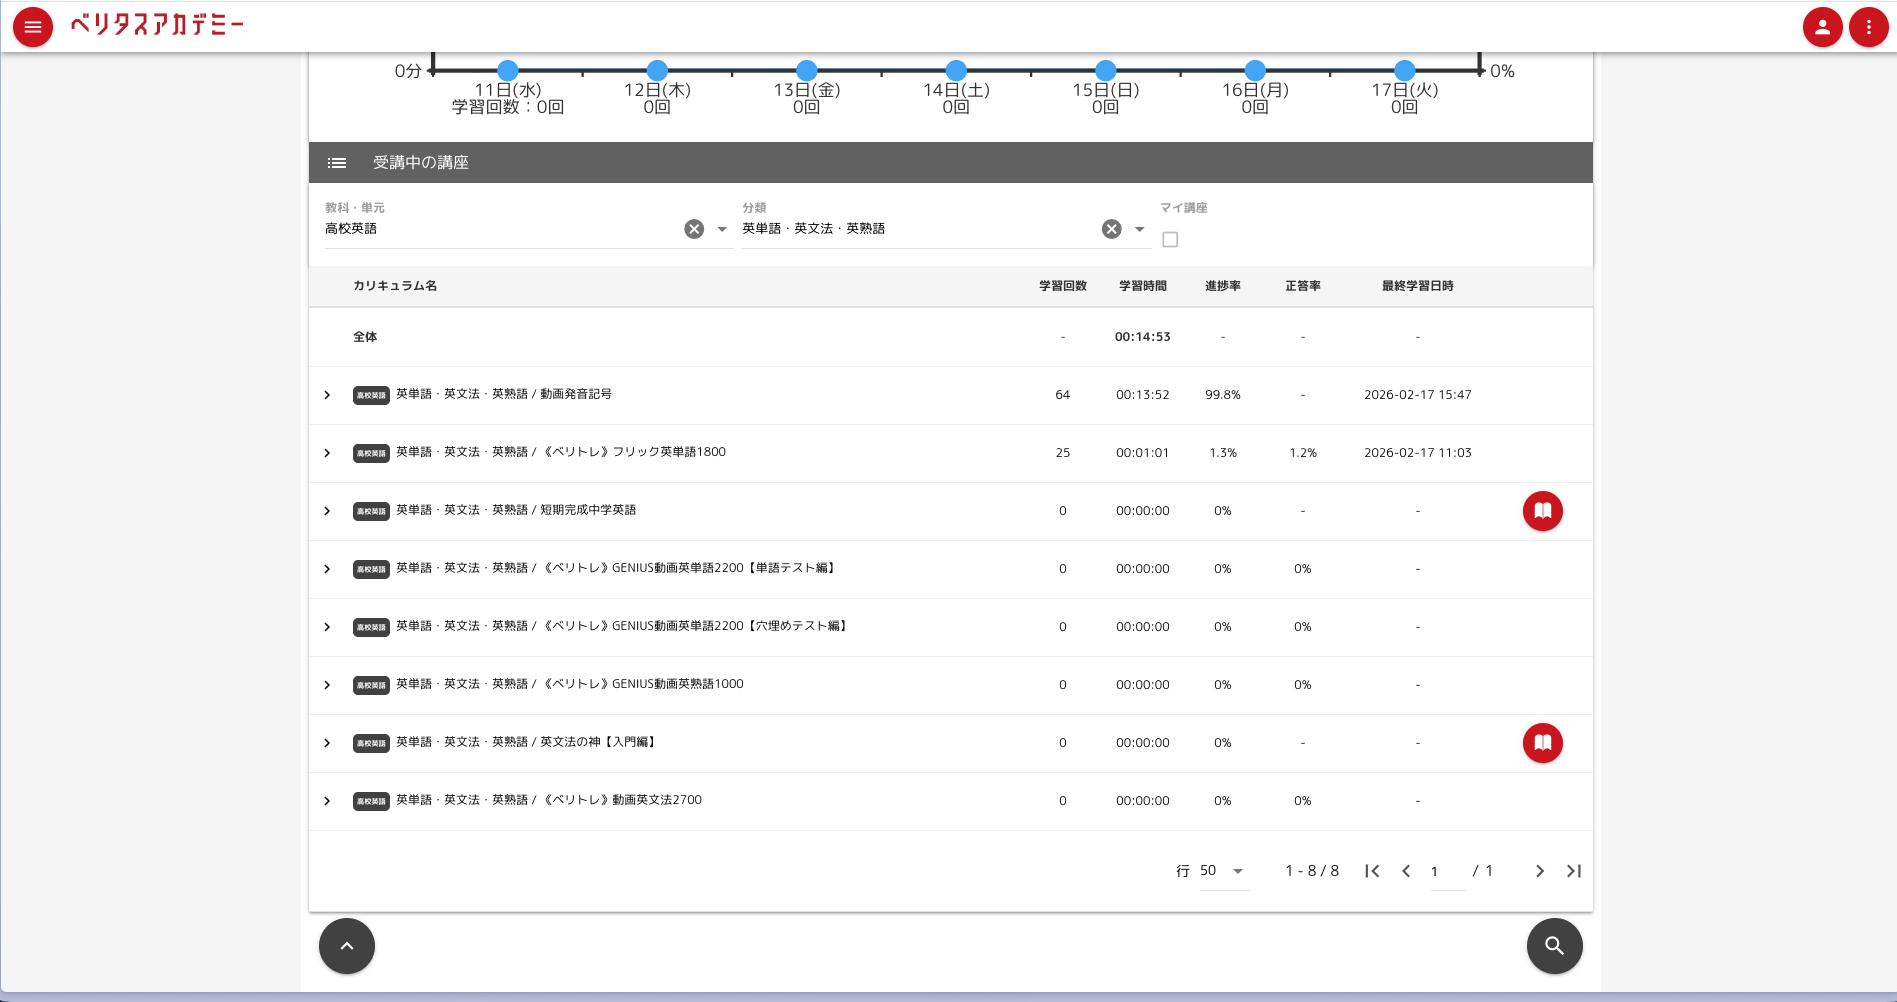This screenshot has width=1897, height=1002.
Task: Open the hamburger navigation menu
Action: pos(32,27)
